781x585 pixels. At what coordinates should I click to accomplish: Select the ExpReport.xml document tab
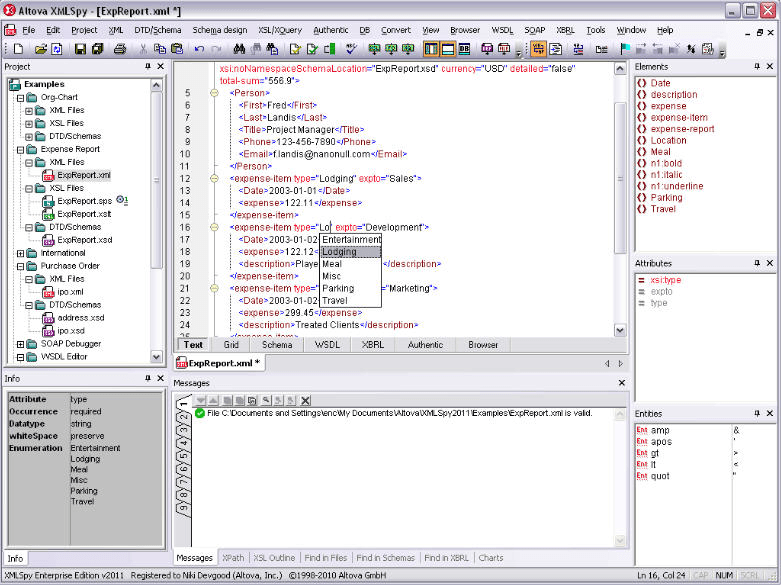tap(219, 363)
